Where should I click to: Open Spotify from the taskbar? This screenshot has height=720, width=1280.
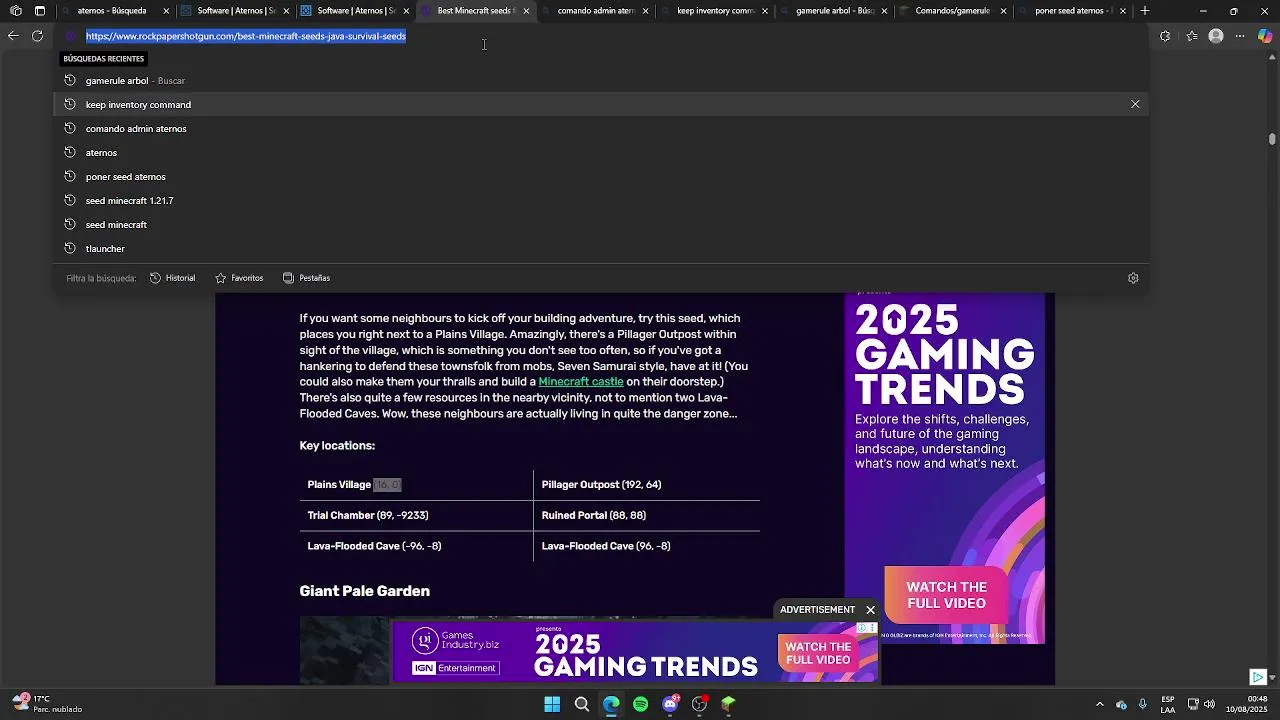tap(640, 704)
